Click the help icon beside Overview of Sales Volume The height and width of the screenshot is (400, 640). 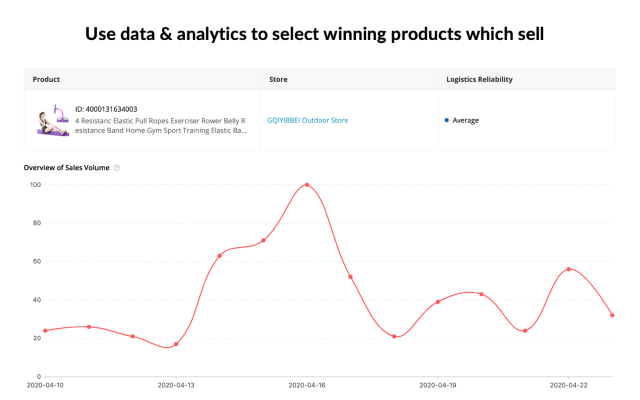(x=117, y=167)
